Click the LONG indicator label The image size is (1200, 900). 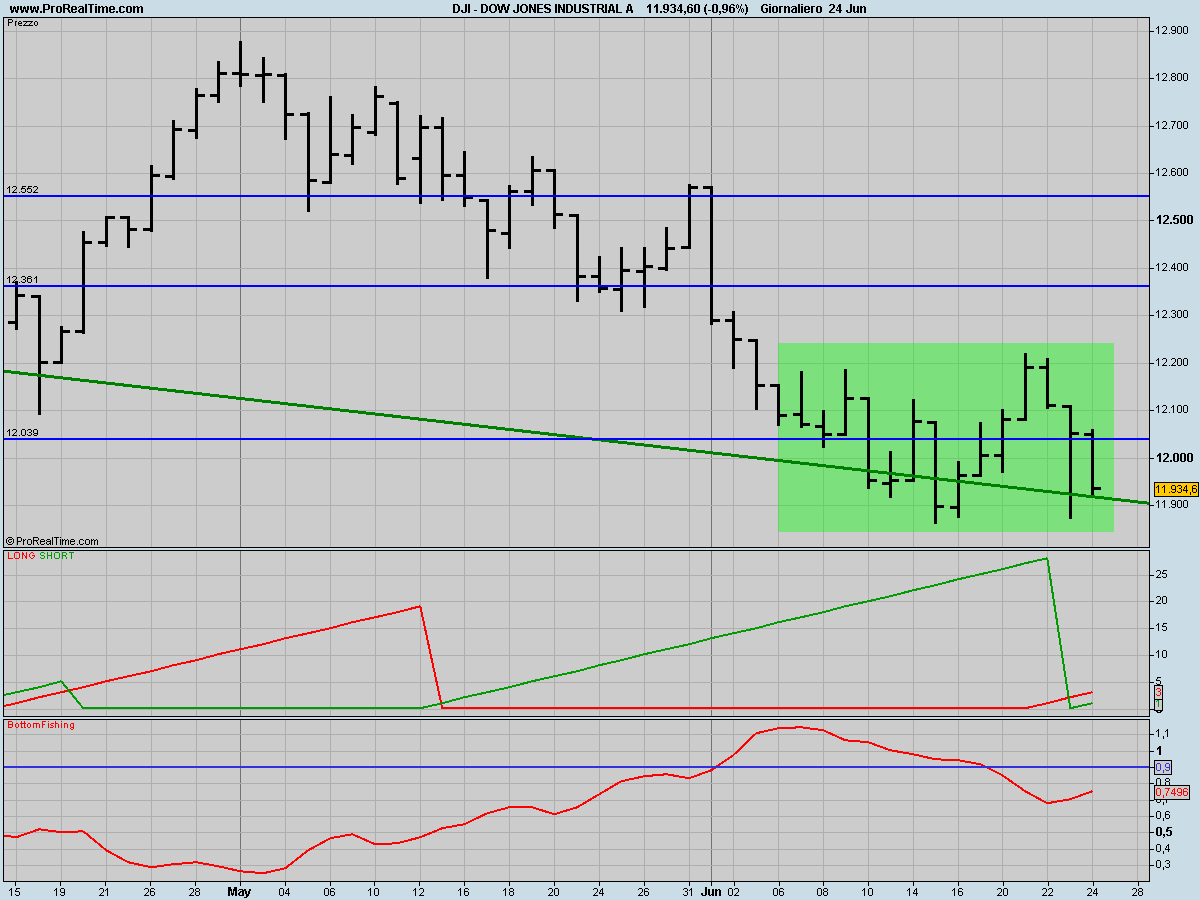tap(20, 555)
